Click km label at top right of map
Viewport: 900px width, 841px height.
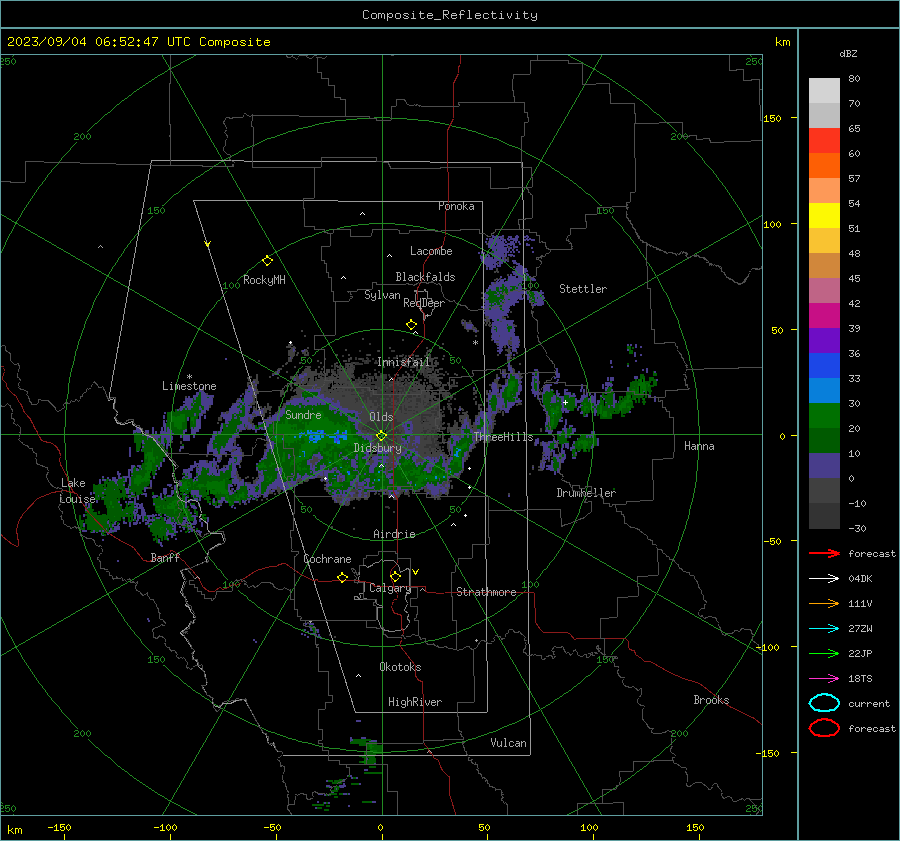[782, 42]
